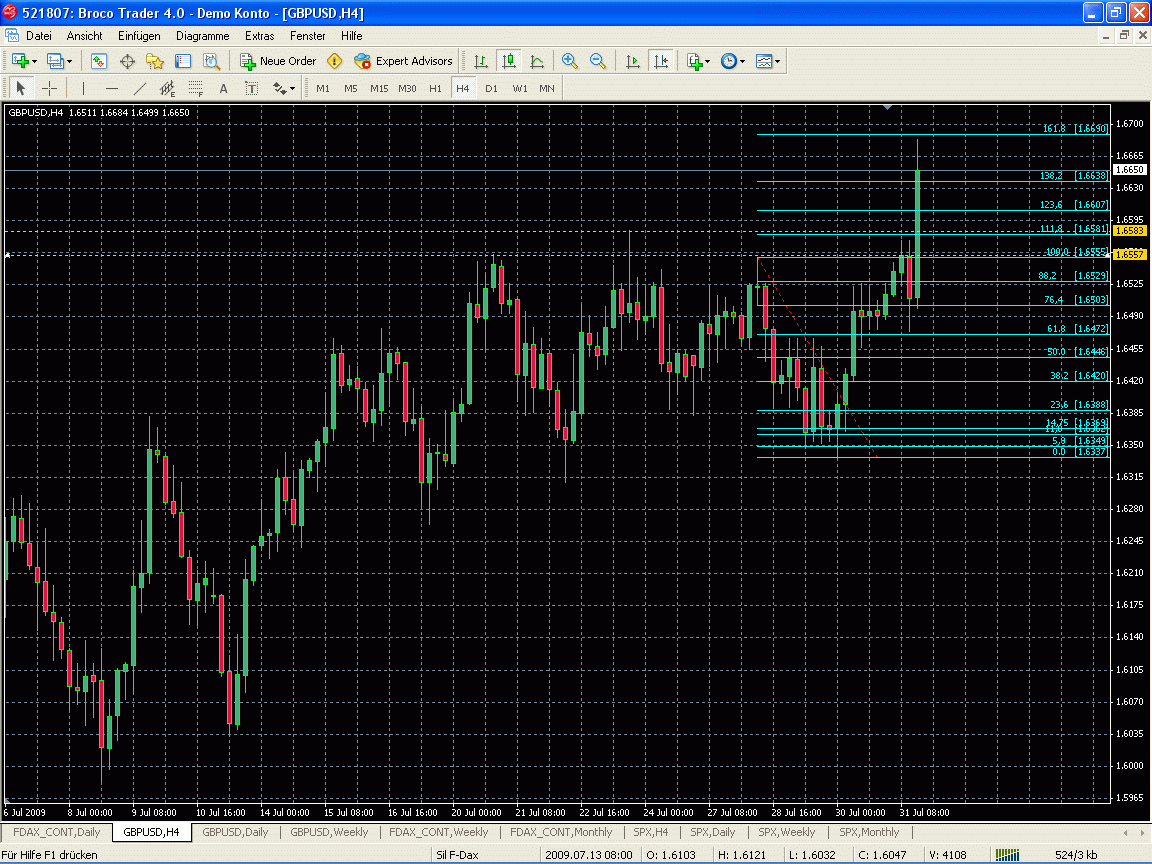Open the Periods clock dropdown
Screen dimensions: 1152x864
[732, 62]
